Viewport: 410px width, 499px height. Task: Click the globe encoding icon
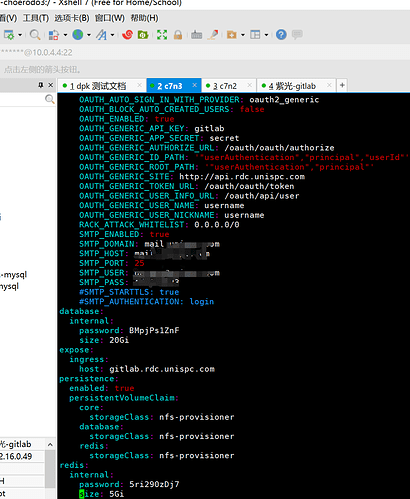coord(78,35)
